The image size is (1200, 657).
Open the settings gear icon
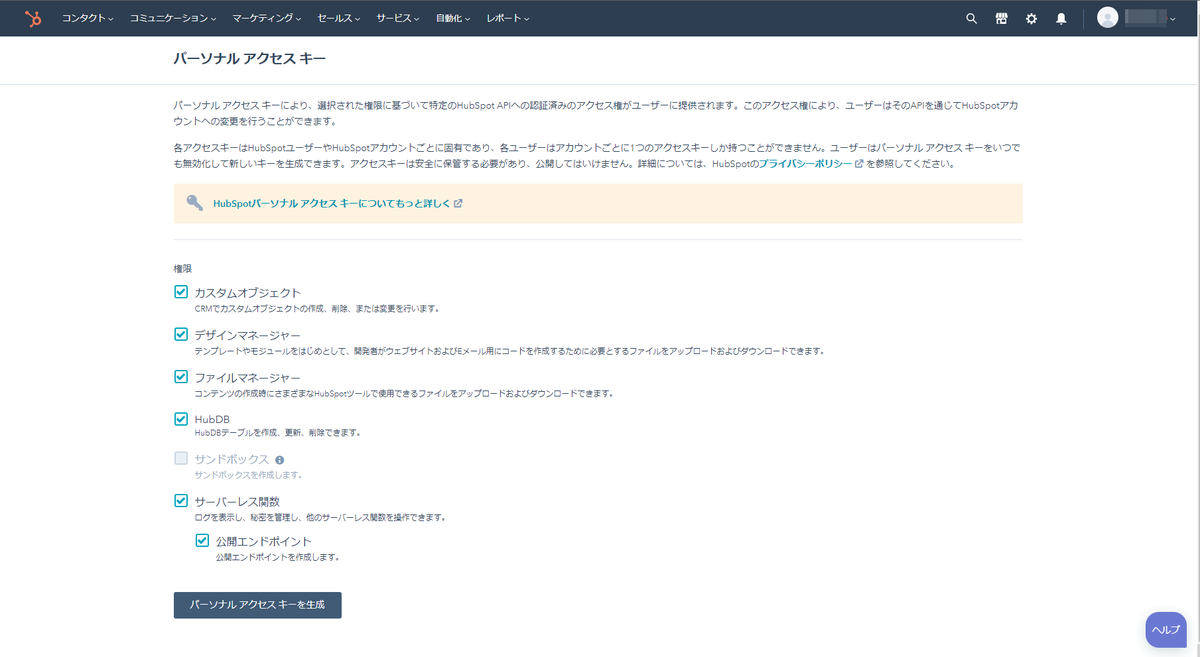1031,18
